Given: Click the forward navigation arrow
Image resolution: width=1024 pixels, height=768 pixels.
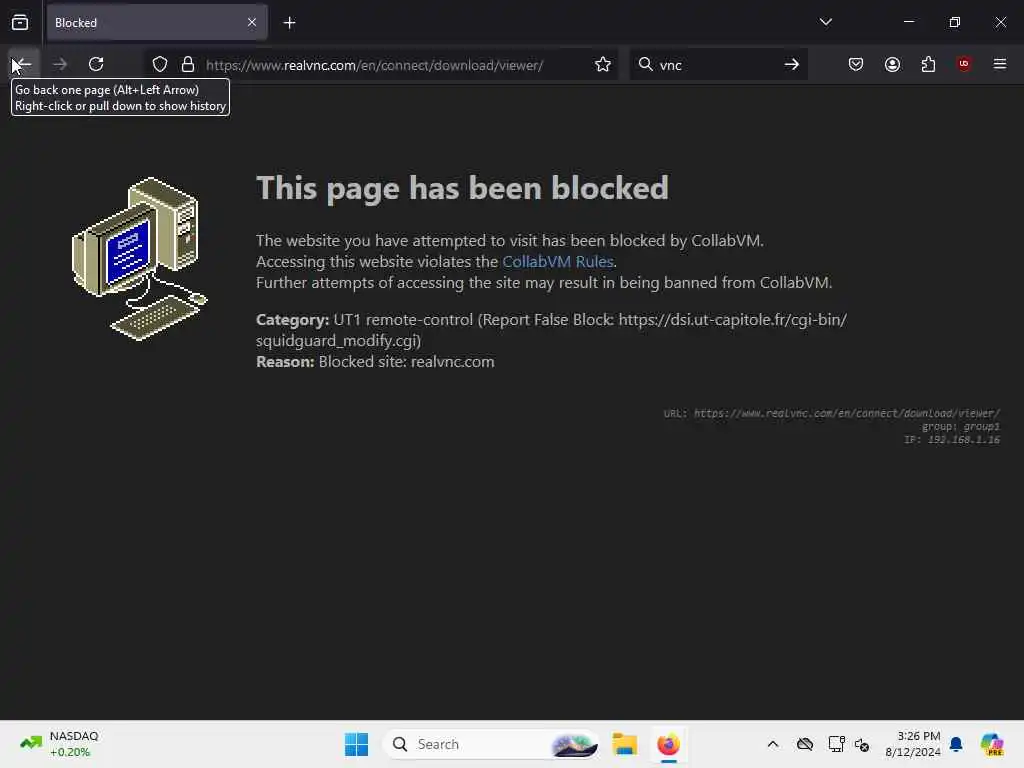Looking at the screenshot, I should point(60,64).
